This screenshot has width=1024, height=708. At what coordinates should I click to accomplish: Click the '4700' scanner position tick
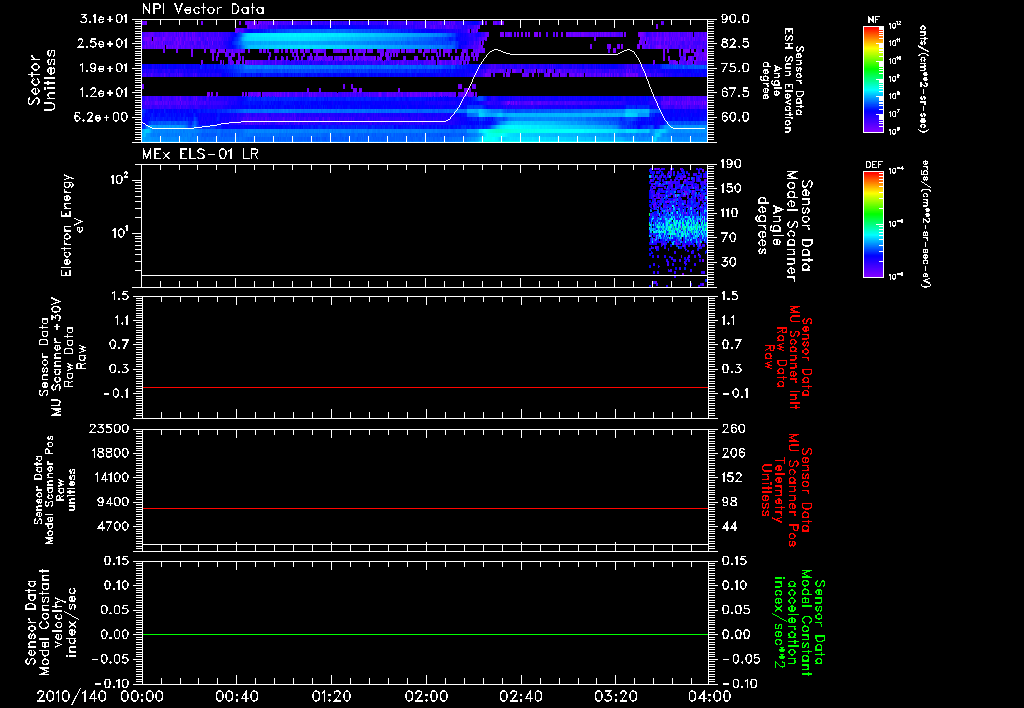click(x=112, y=526)
